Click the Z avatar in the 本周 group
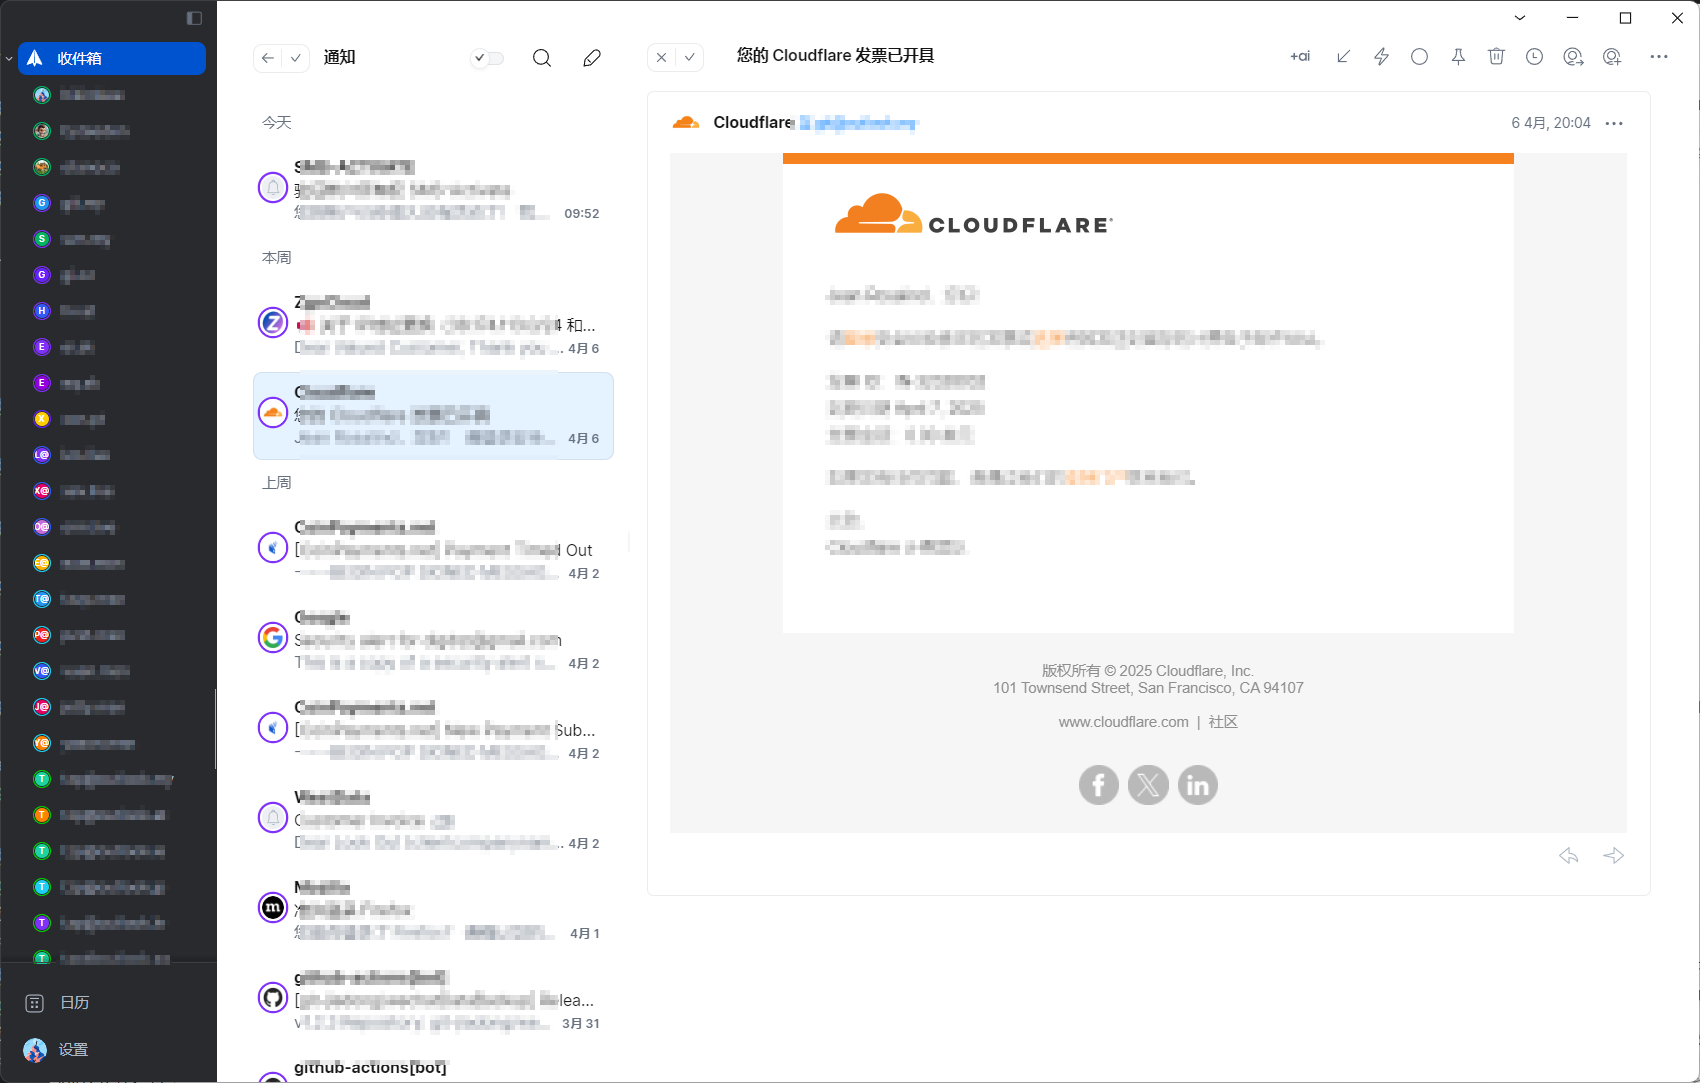 click(273, 322)
